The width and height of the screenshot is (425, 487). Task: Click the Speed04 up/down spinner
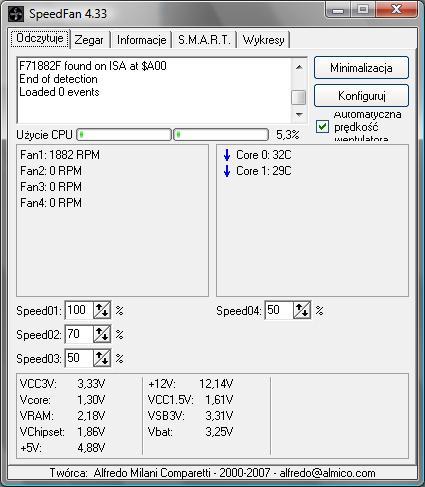302,311
